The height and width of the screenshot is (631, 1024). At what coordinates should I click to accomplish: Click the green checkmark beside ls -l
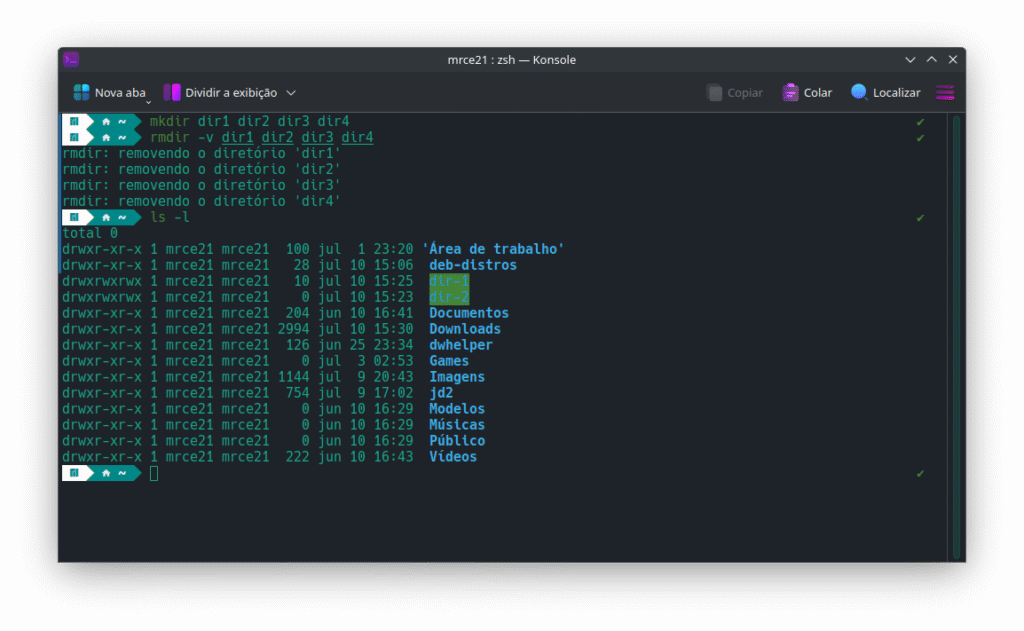click(x=920, y=217)
